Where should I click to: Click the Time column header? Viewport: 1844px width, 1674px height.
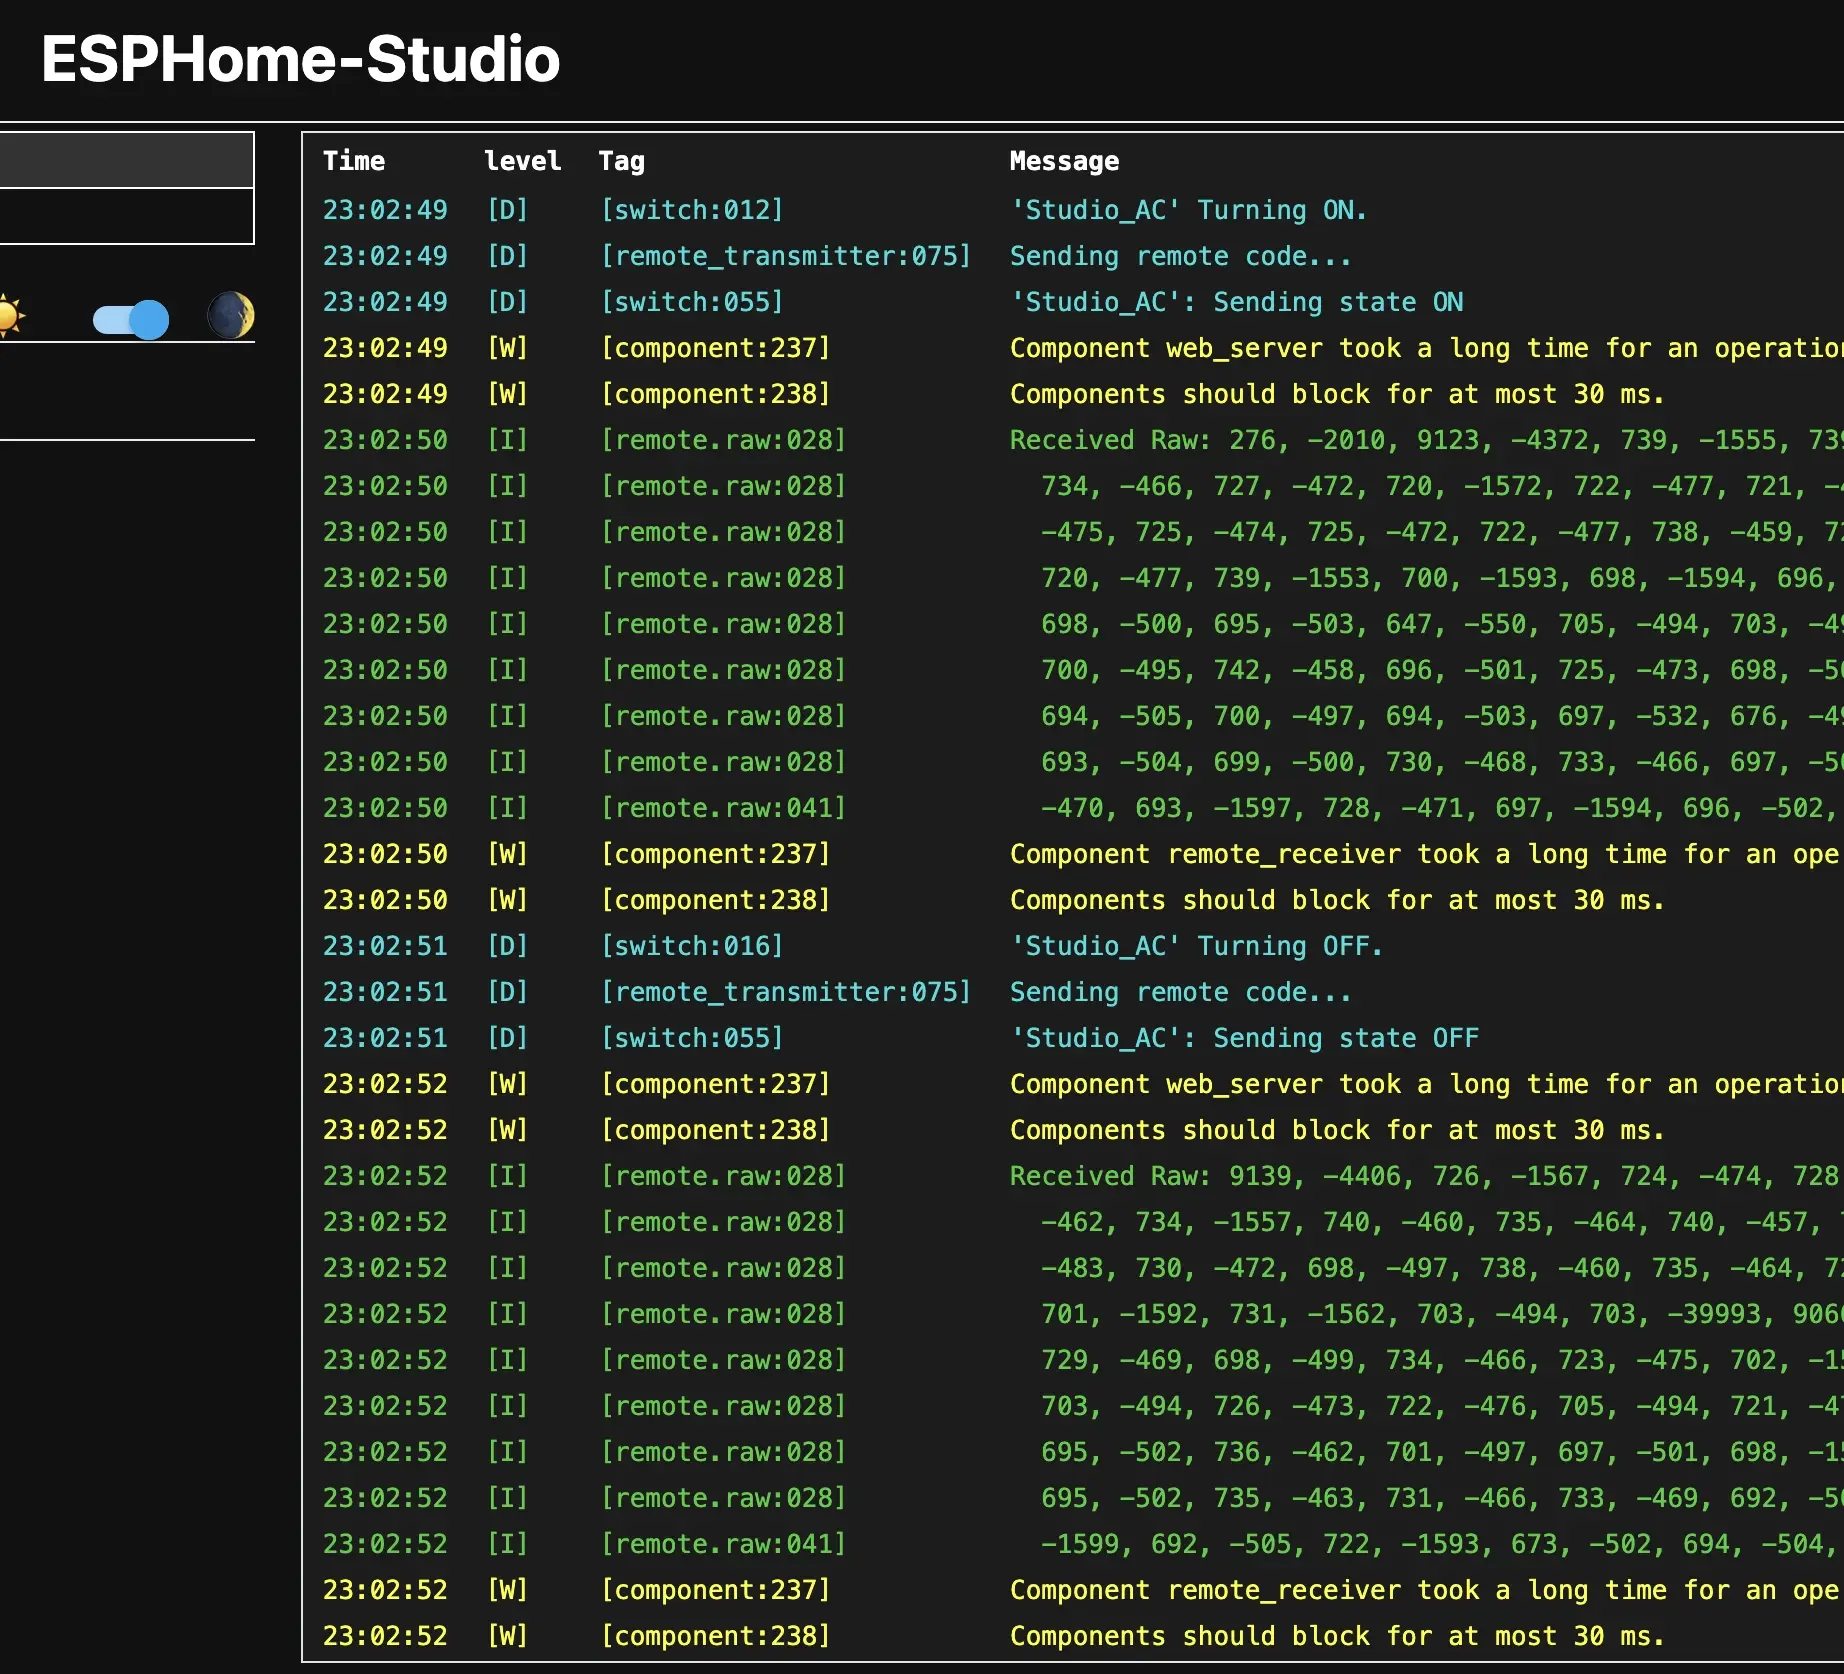354,161
